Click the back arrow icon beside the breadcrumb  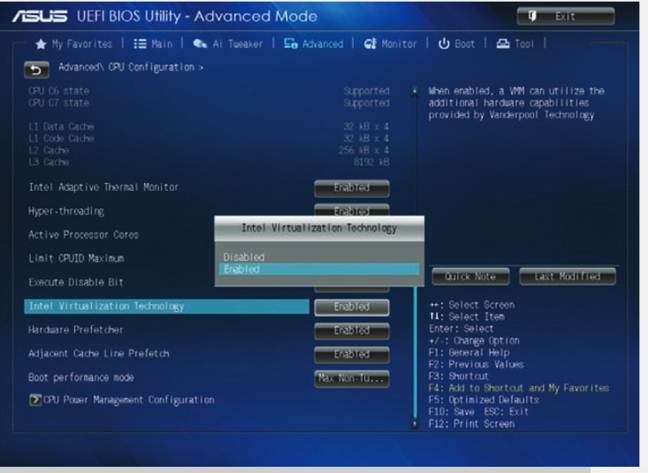pyautogui.click(x=36, y=70)
